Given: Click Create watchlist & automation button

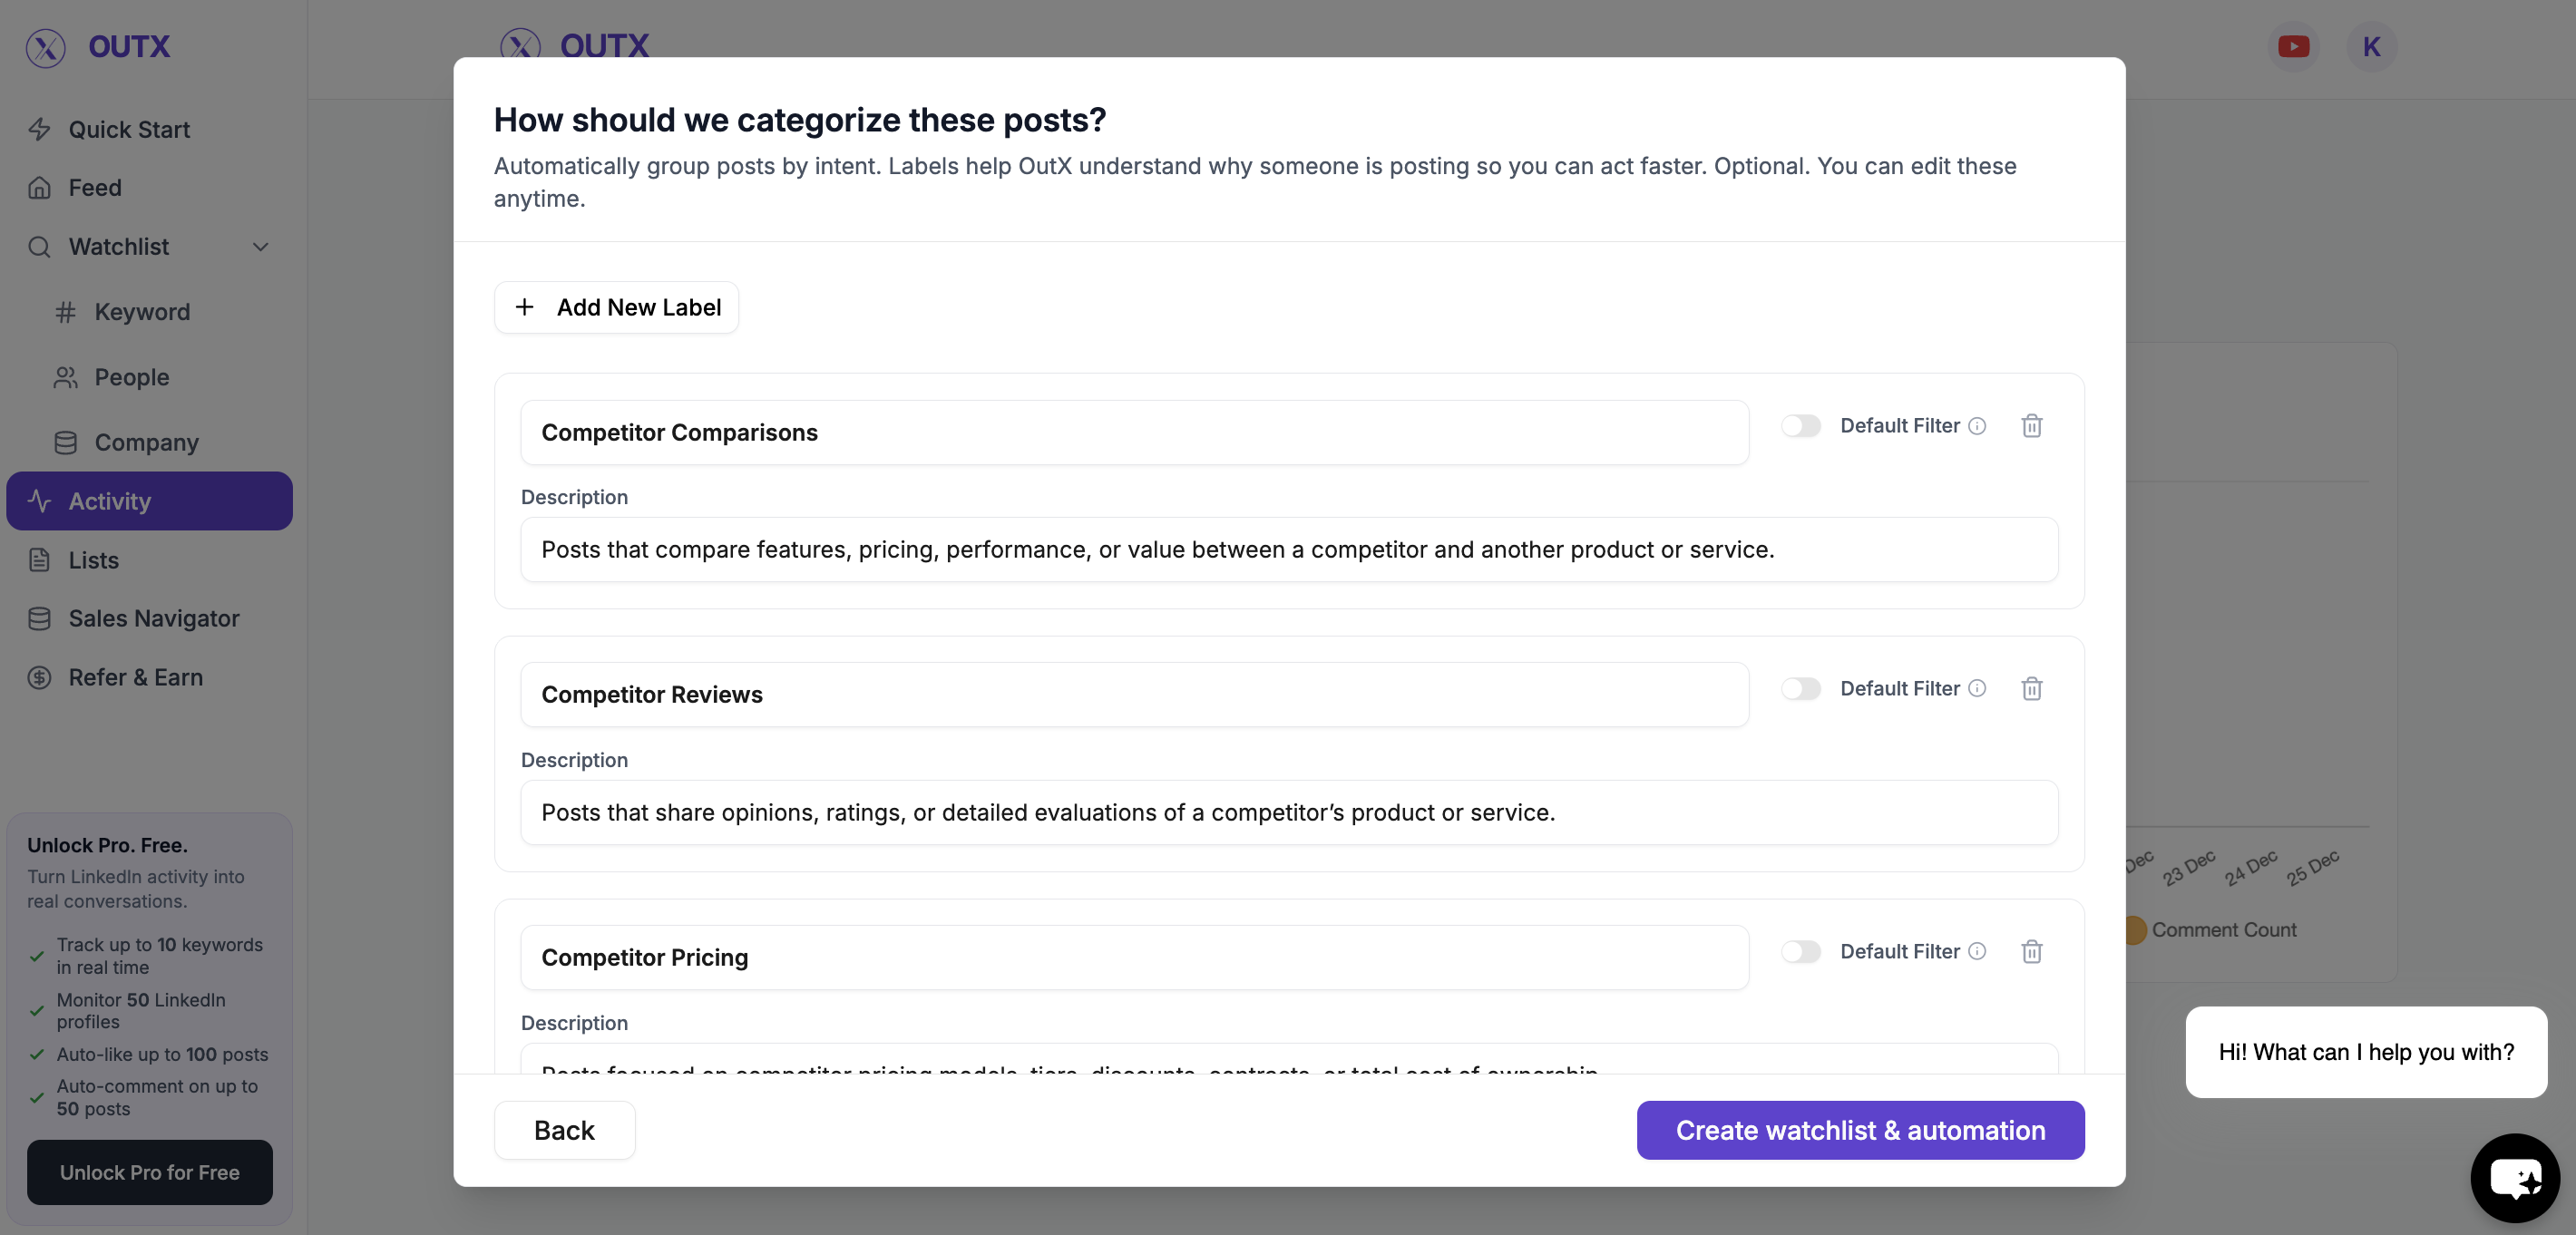Looking at the screenshot, I should tap(1860, 1130).
